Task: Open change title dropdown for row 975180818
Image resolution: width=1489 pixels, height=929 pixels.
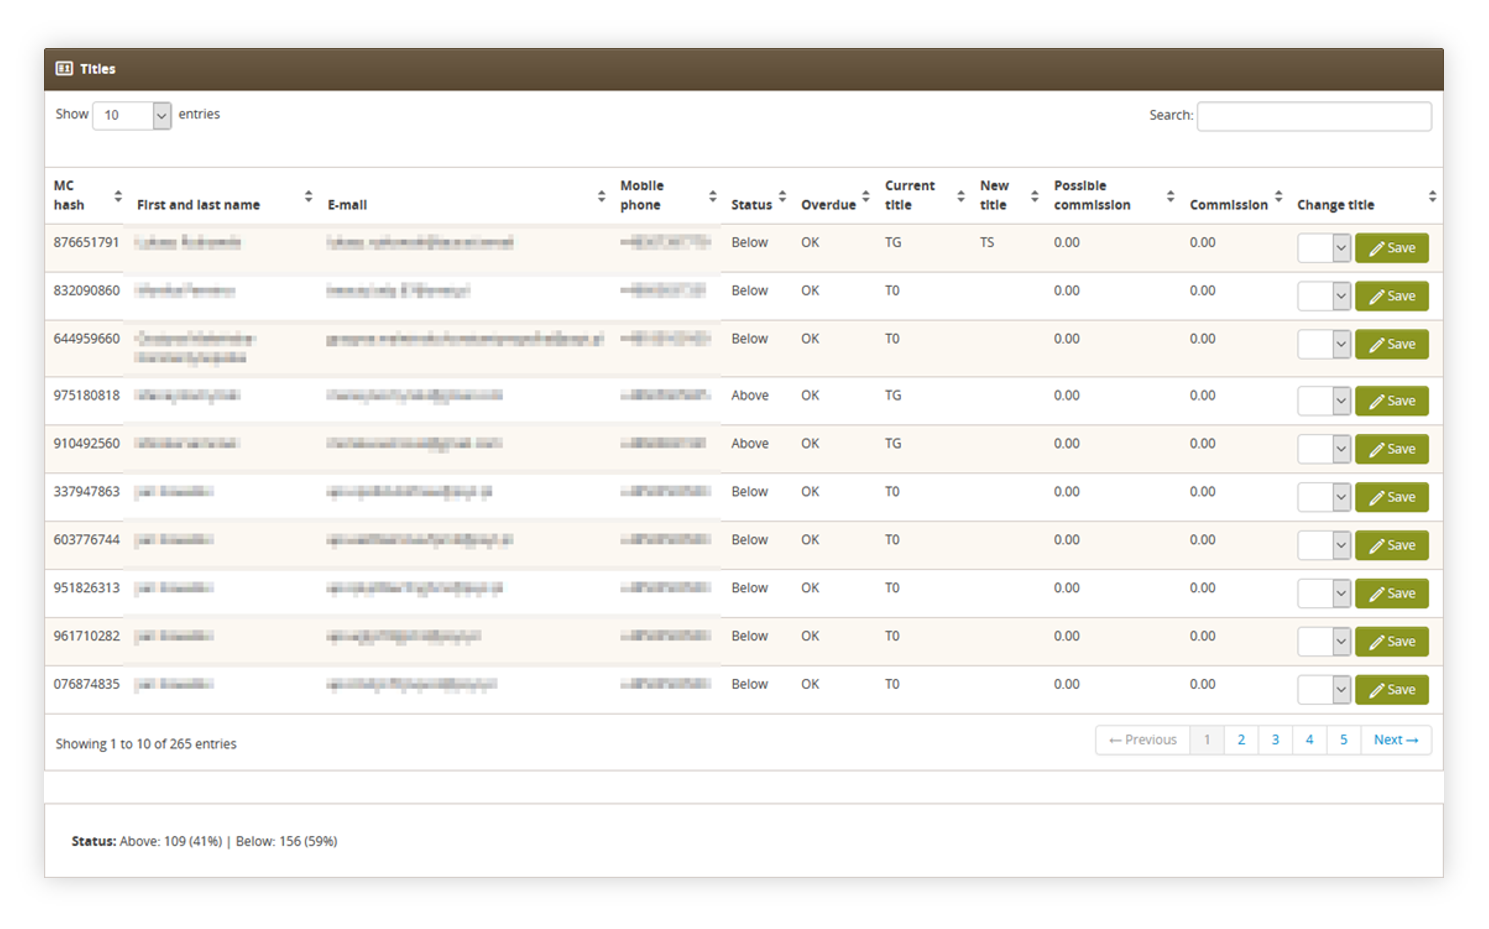Action: 1324,401
